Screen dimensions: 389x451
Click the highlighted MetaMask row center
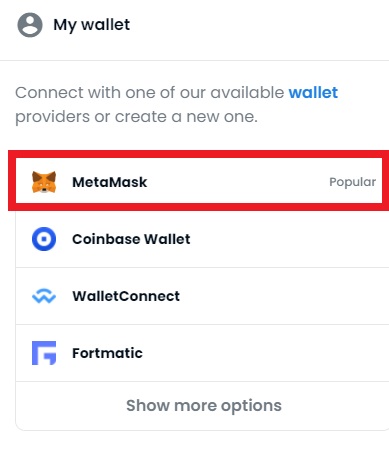click(199, 180)
